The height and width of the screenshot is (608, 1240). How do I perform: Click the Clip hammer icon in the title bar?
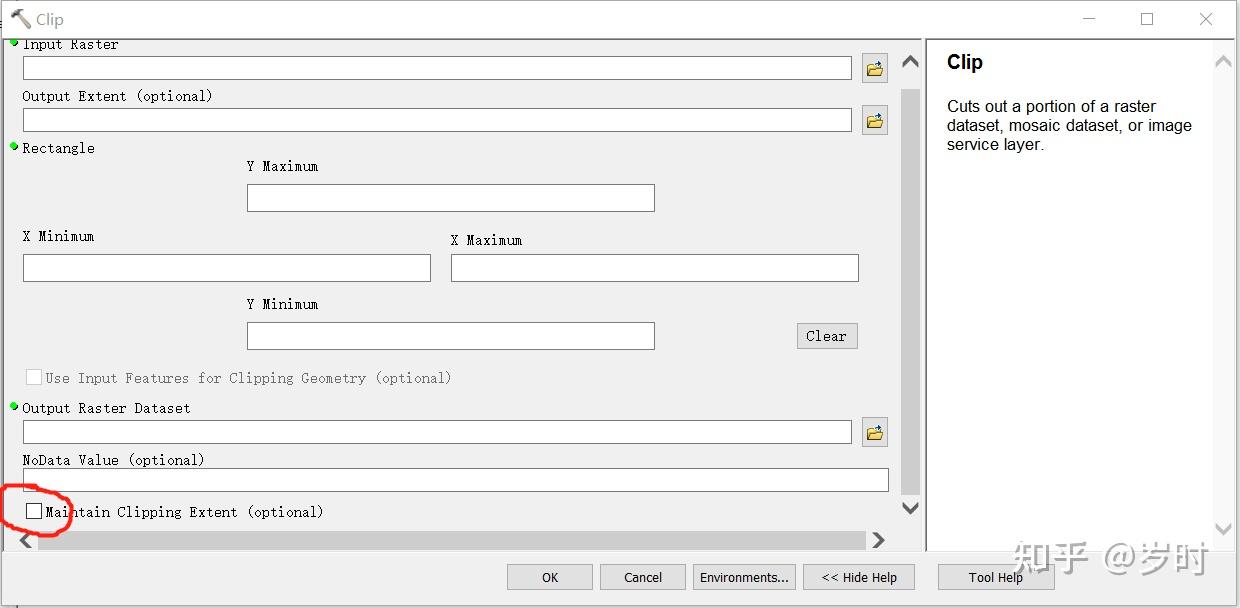click(21, 19)
